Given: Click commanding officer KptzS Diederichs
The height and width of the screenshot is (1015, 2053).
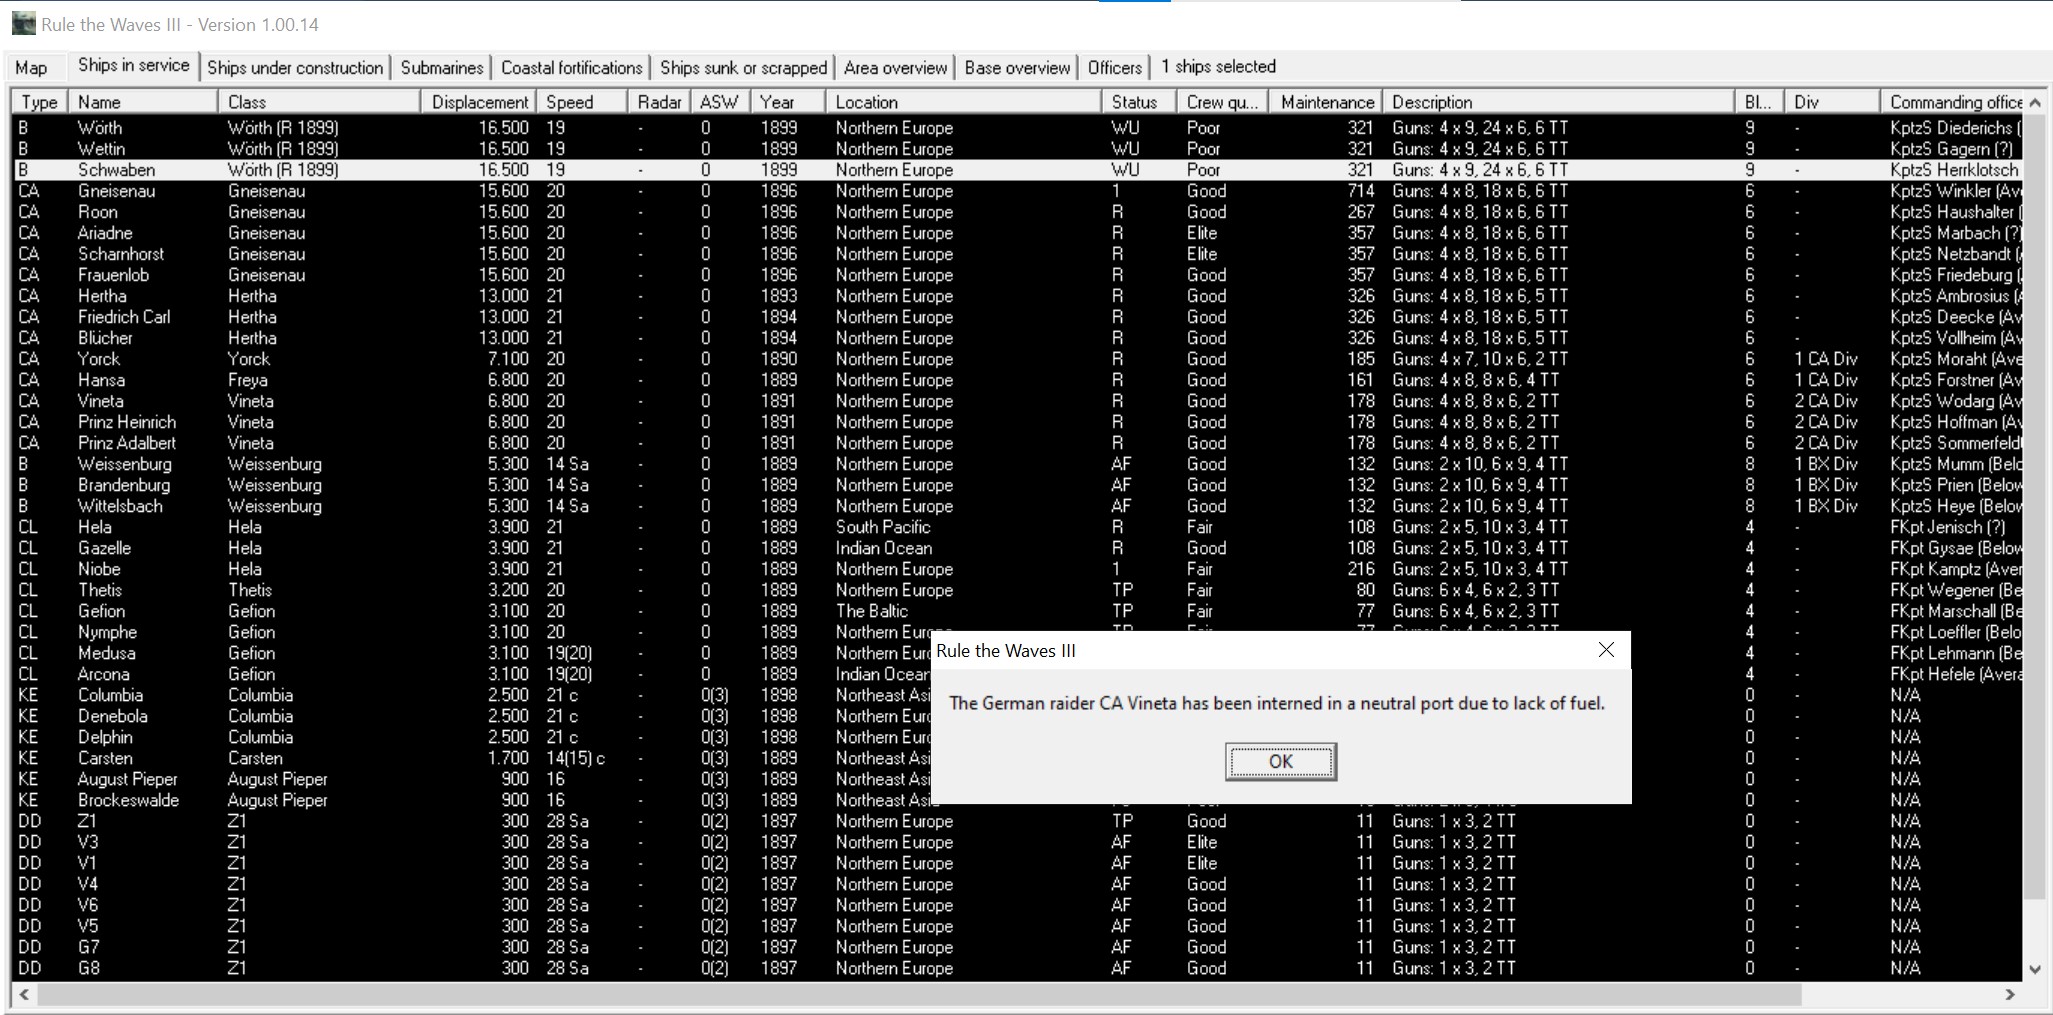Looking at the screenshot, I should (1955, 128).
